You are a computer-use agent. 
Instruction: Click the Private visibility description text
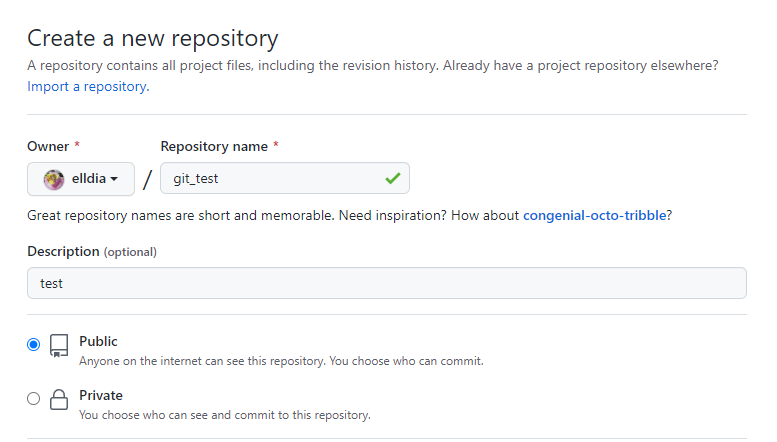tap(225, 414)
